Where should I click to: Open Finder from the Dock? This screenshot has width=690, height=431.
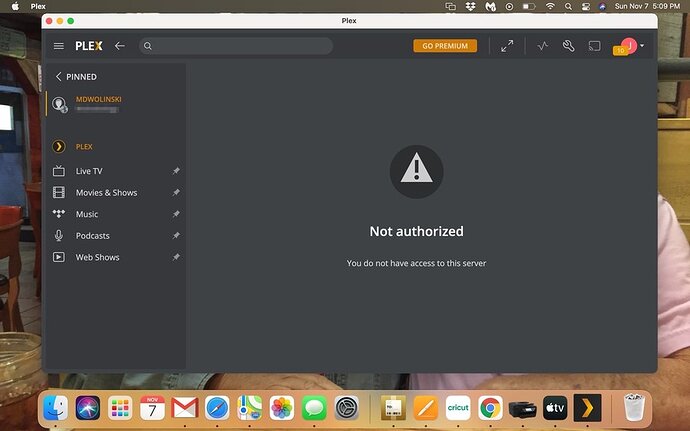[55, 408]
